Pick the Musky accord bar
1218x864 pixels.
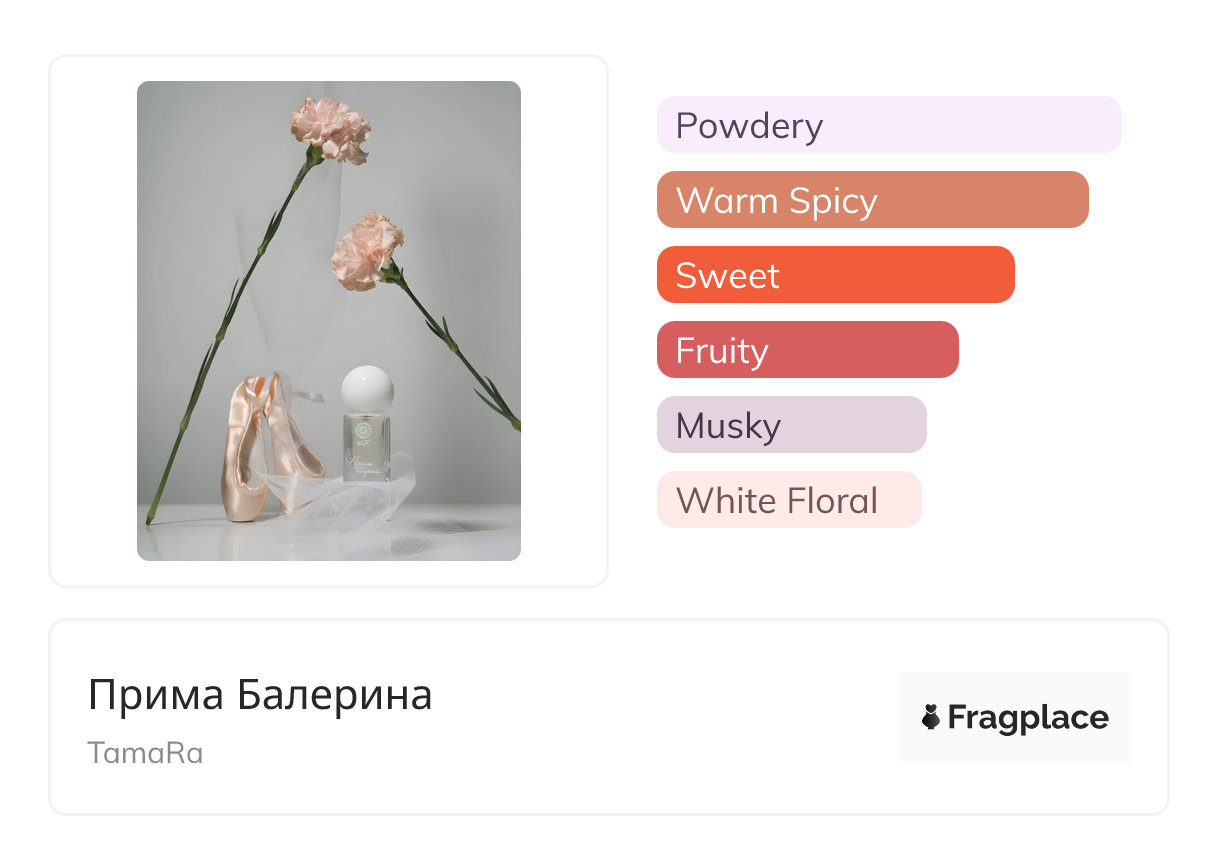pyautogui.click(x=791, y=425)
